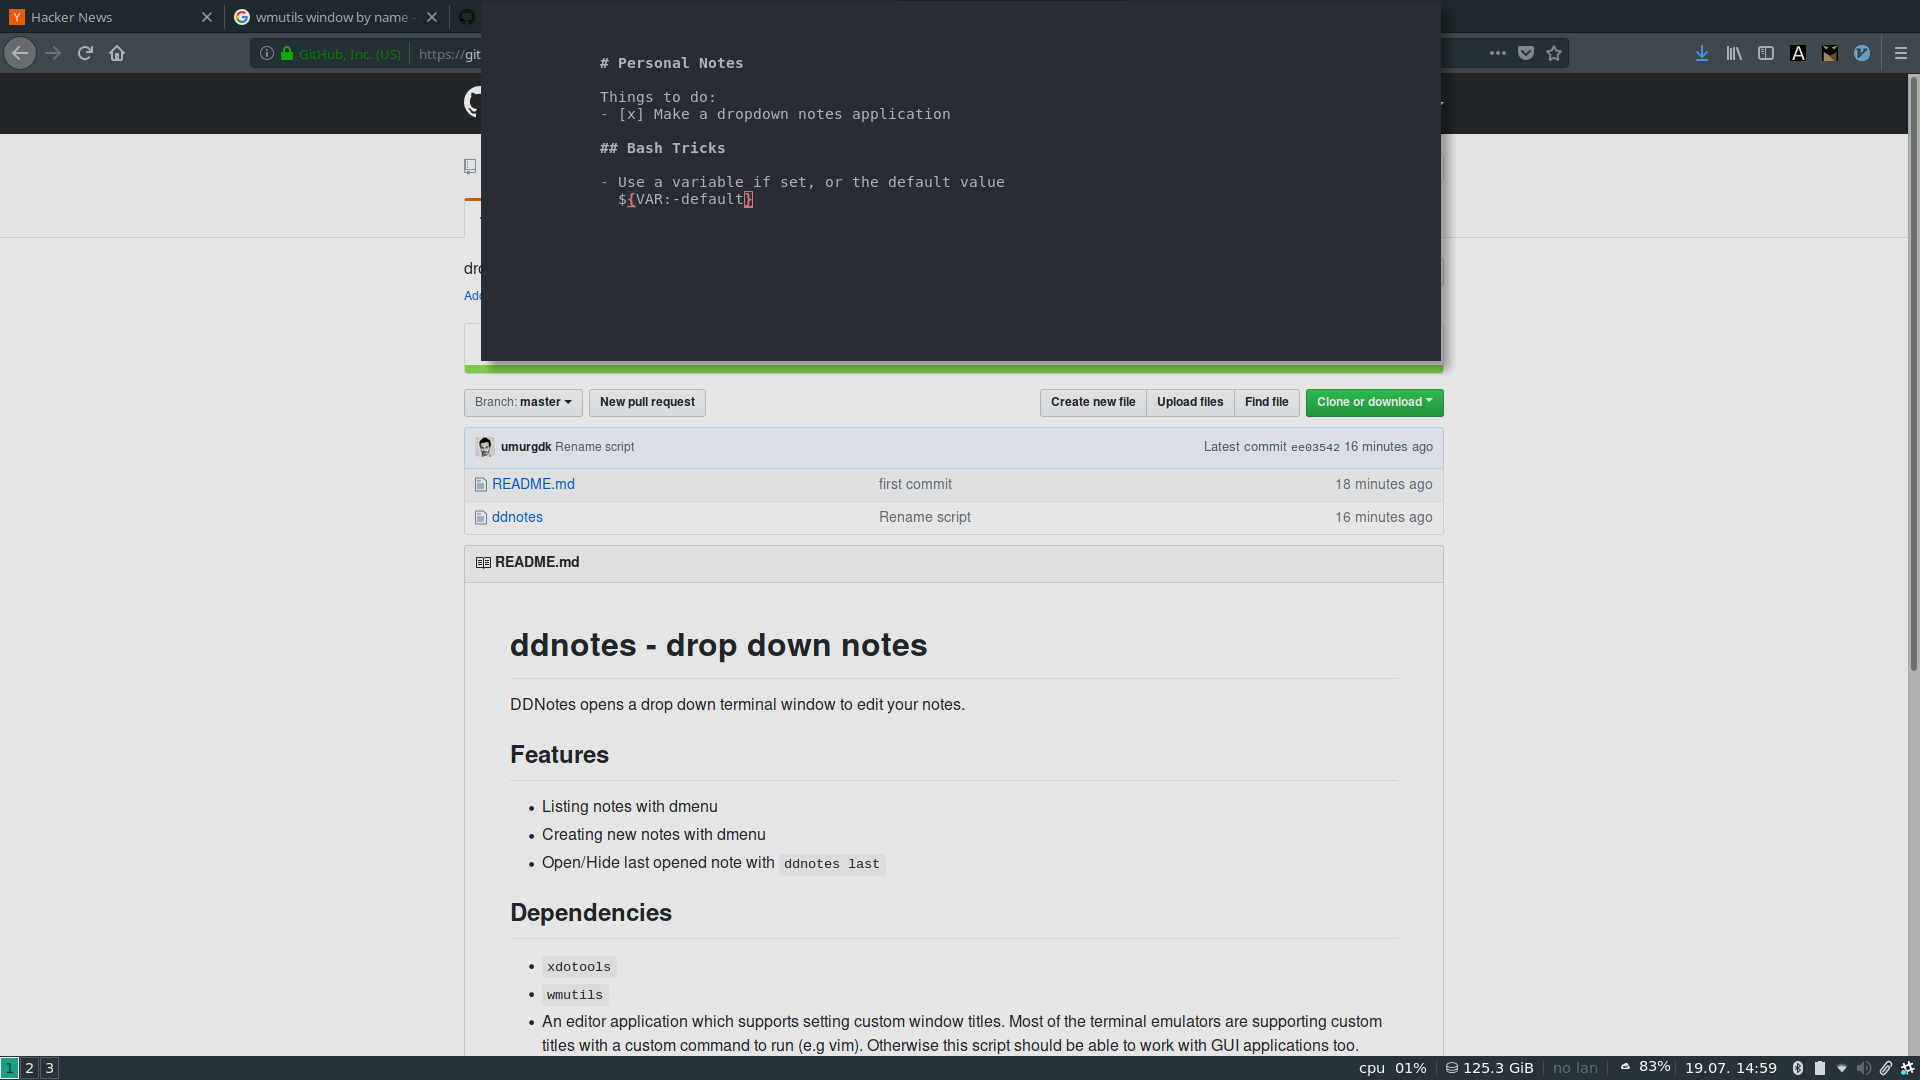The image size is (1920, 1080).
Task: Toggle the sidebar view icon
Action: click(x=1766, y=54)
